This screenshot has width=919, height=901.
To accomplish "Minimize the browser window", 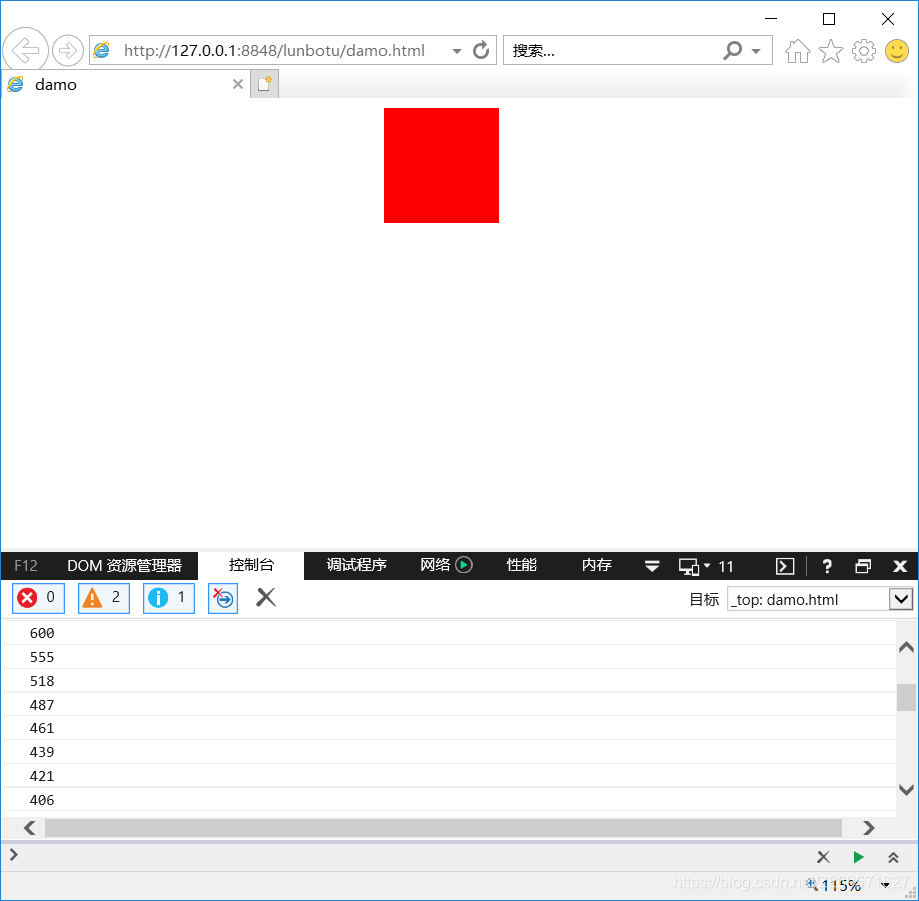I will click(771, 19).
